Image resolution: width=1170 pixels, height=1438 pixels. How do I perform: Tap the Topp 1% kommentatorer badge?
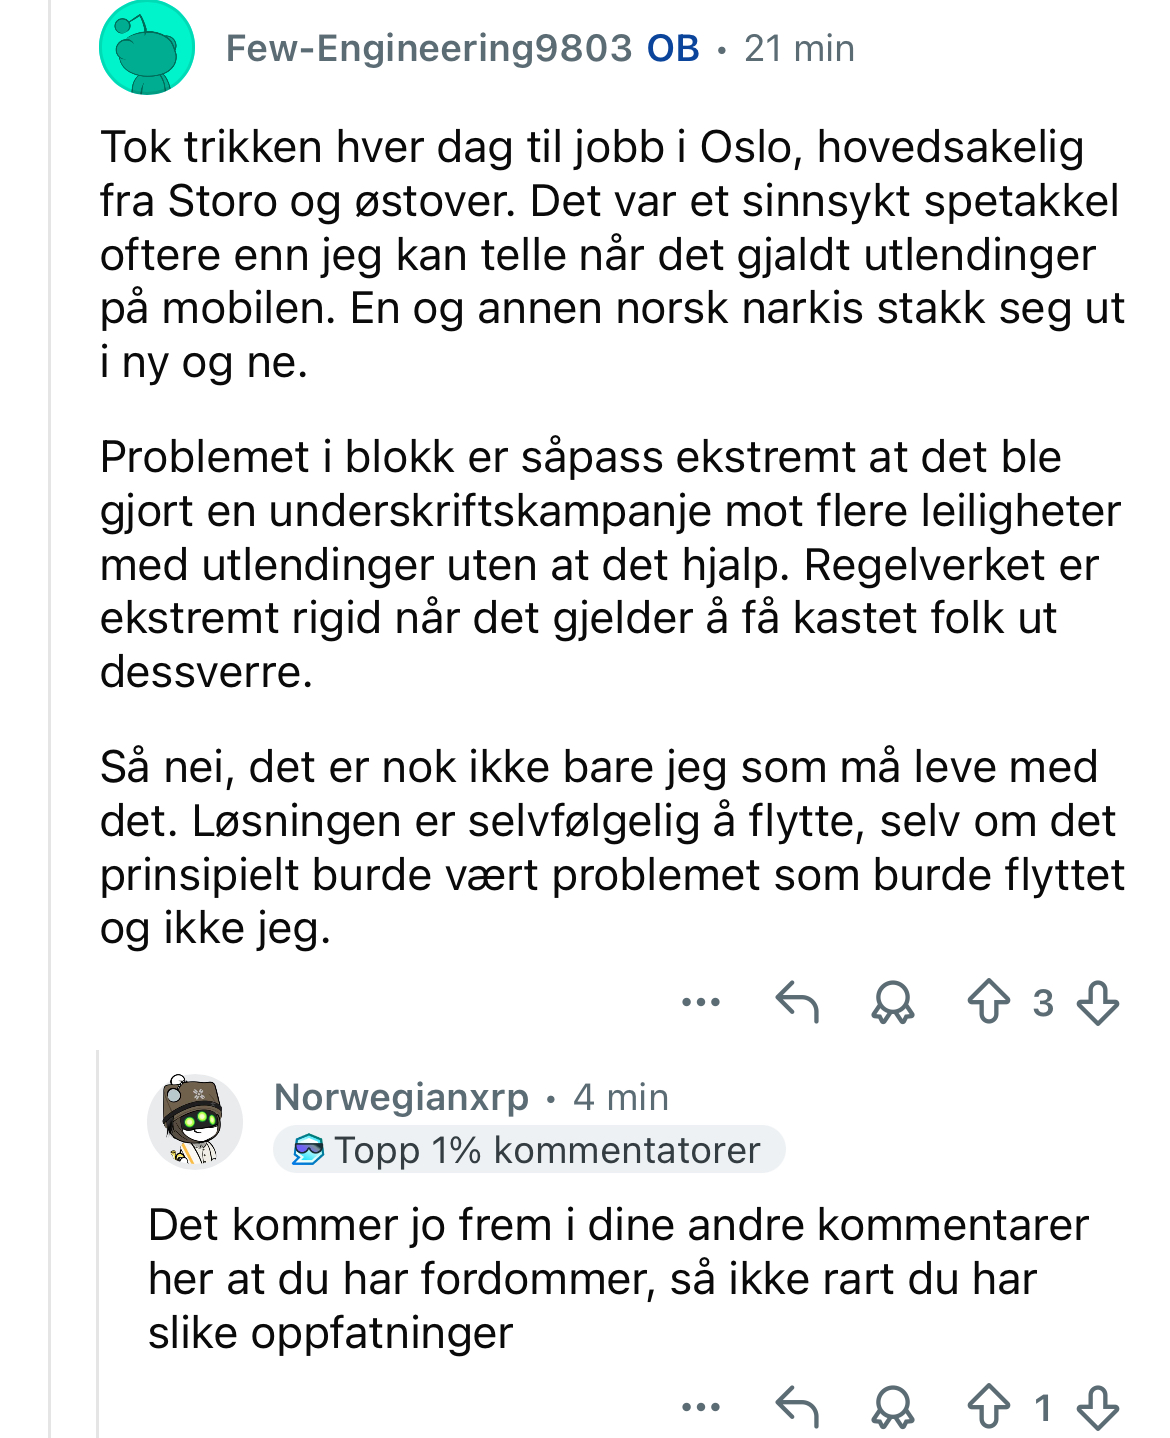[x=529, y=1150]
